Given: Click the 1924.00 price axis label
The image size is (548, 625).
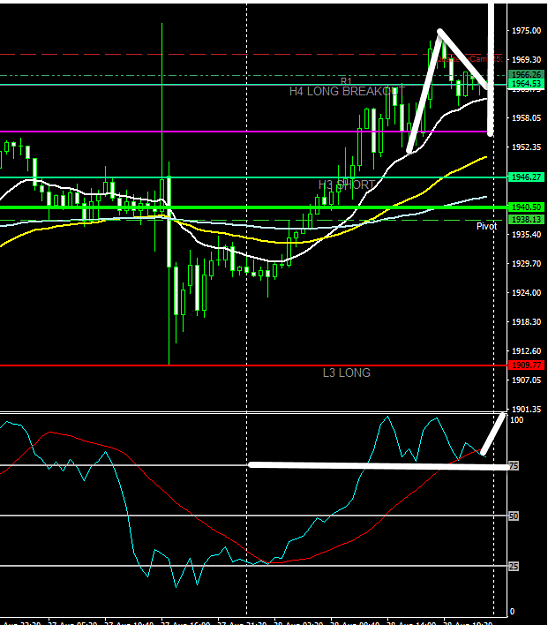Looking at the screenshot, I should coord(526,293).
